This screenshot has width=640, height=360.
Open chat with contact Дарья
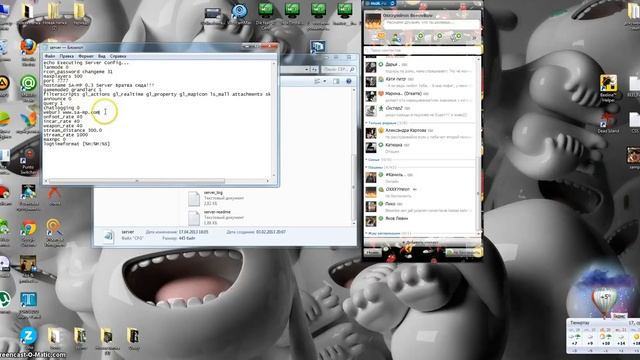[x=420, y=67]
